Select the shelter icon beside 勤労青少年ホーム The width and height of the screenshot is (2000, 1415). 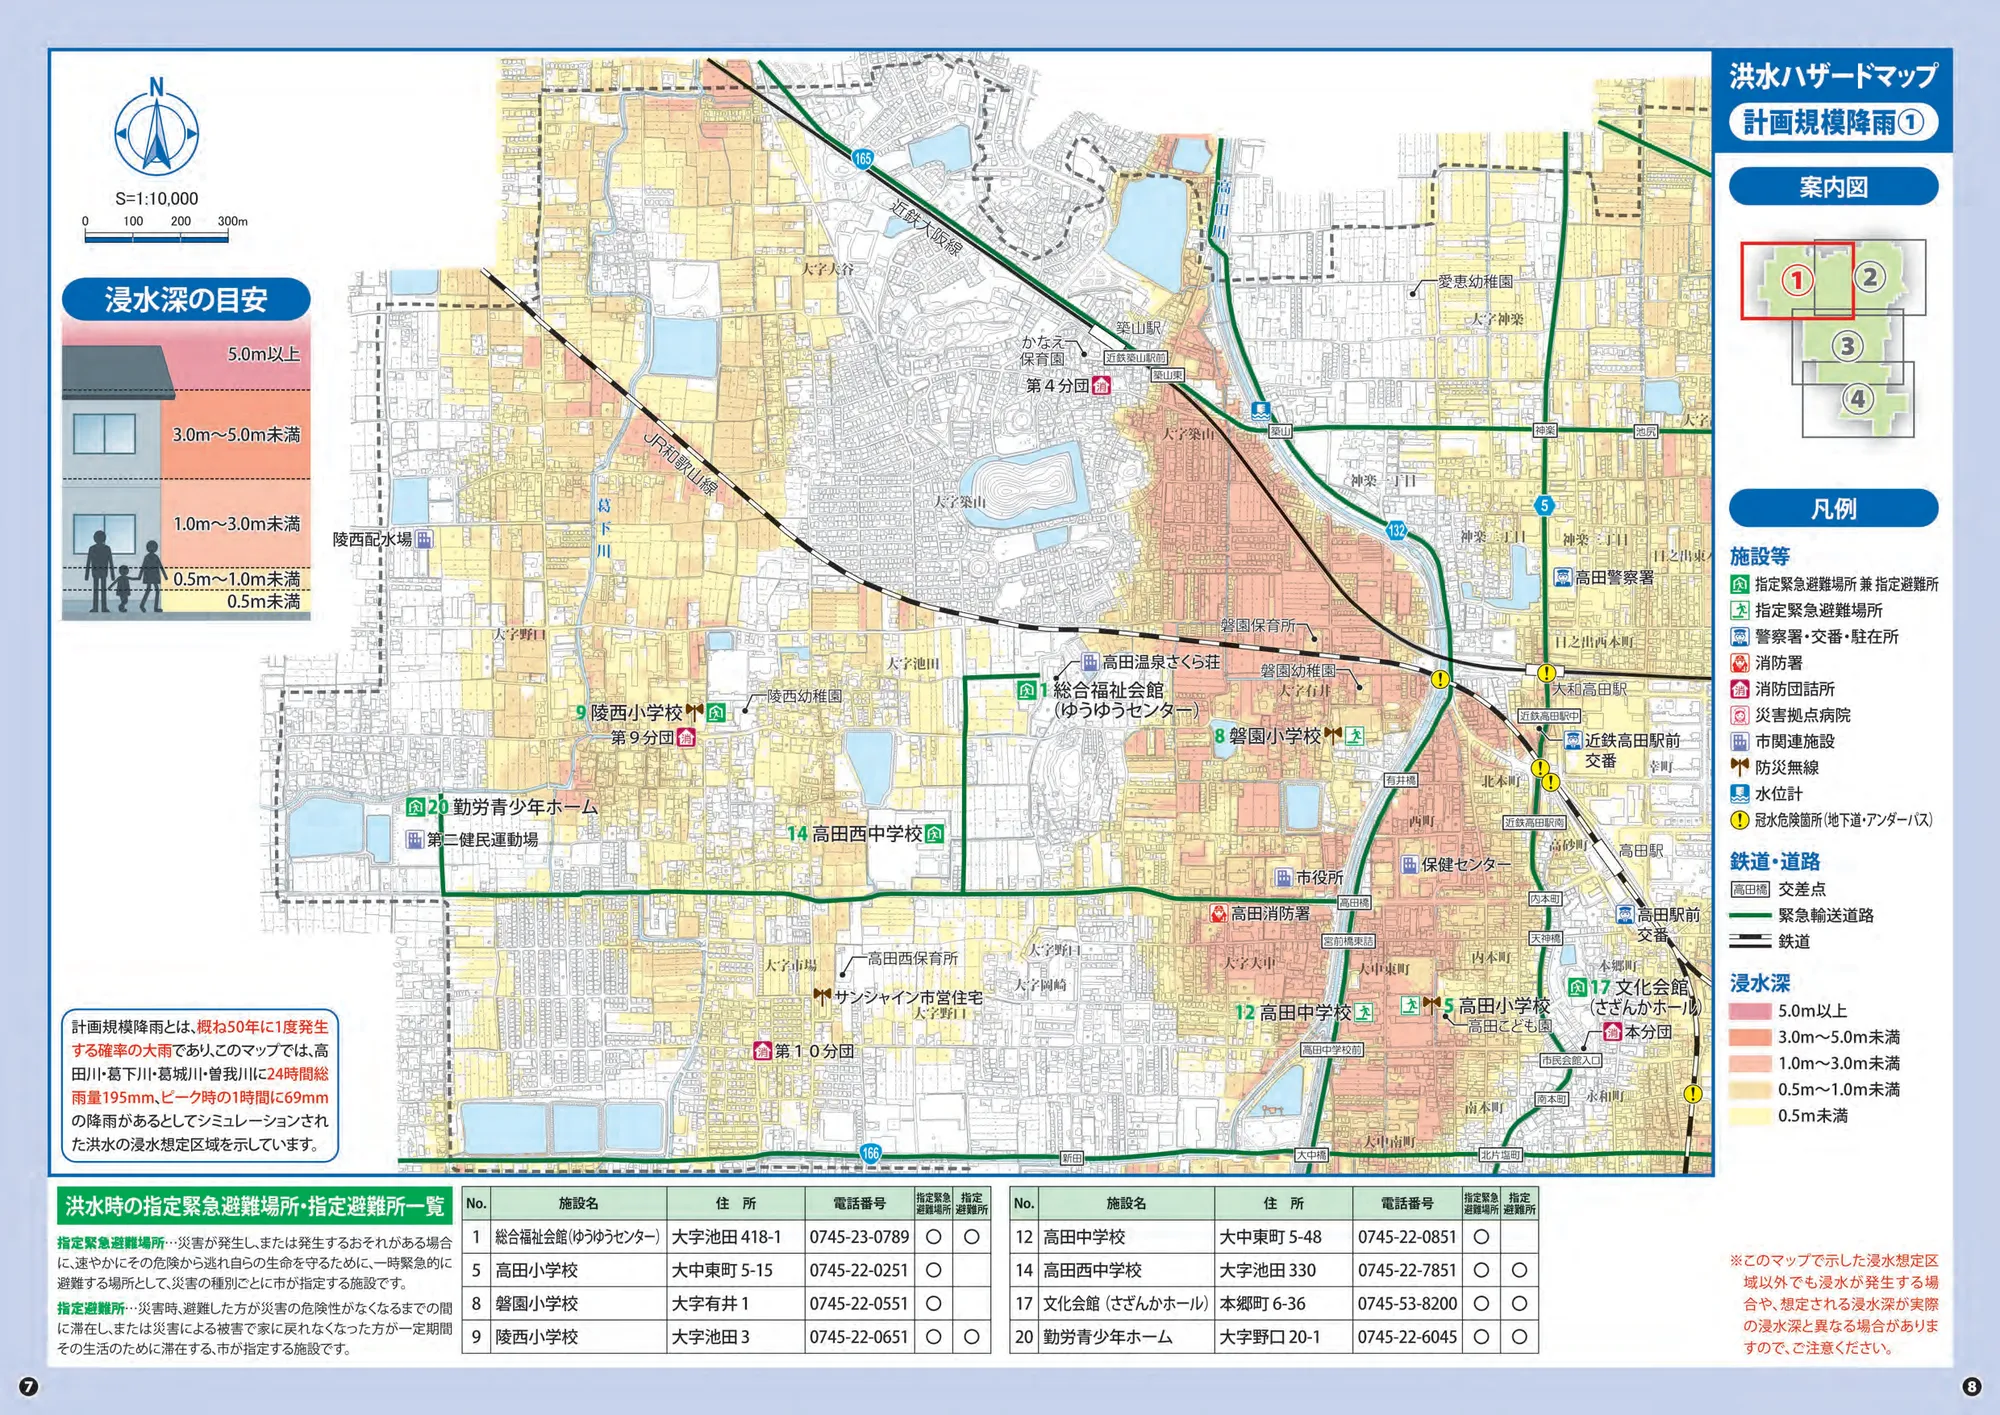[415, 807]
